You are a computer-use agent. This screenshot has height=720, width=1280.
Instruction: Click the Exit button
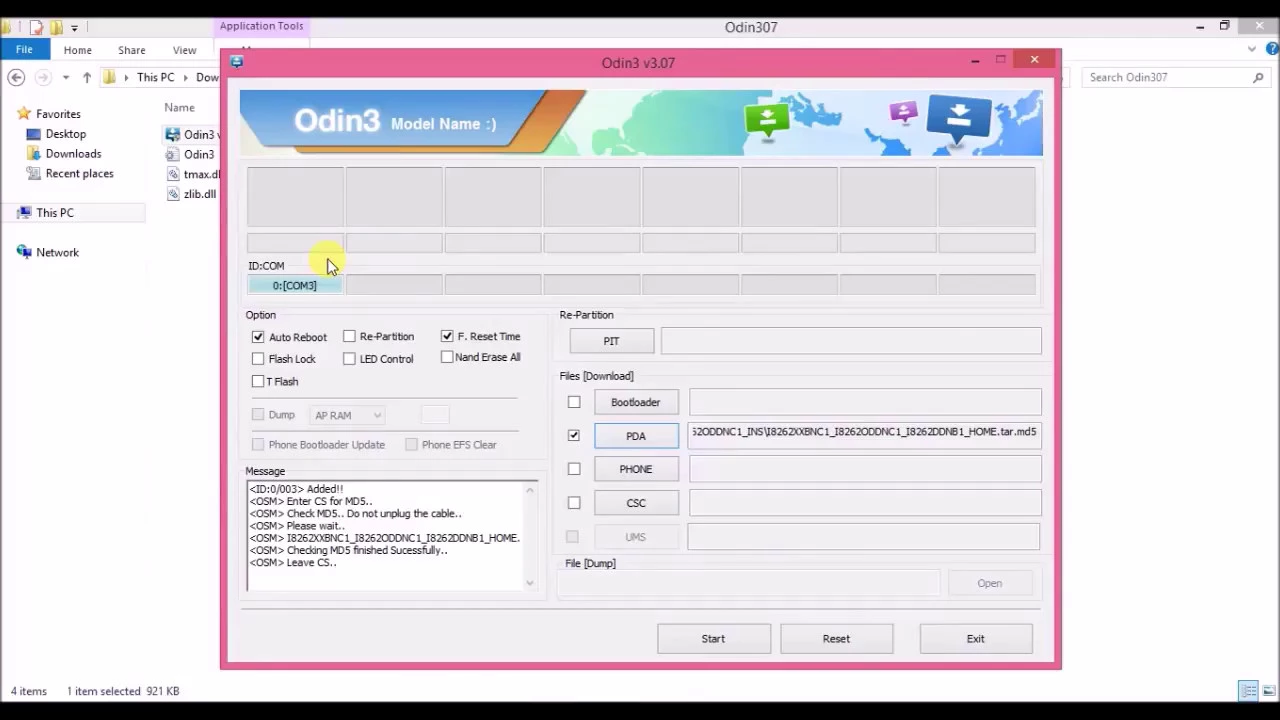975,639
